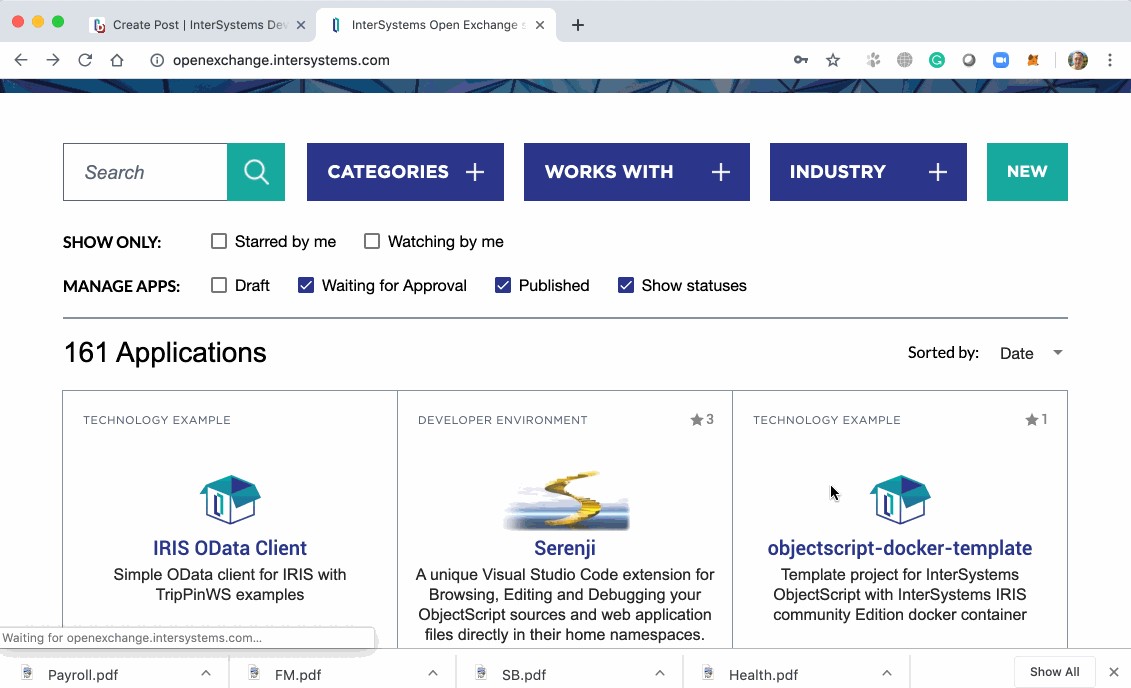
Task: Open Chrome's three-dot menu
Action: (x=1110, y=60)
